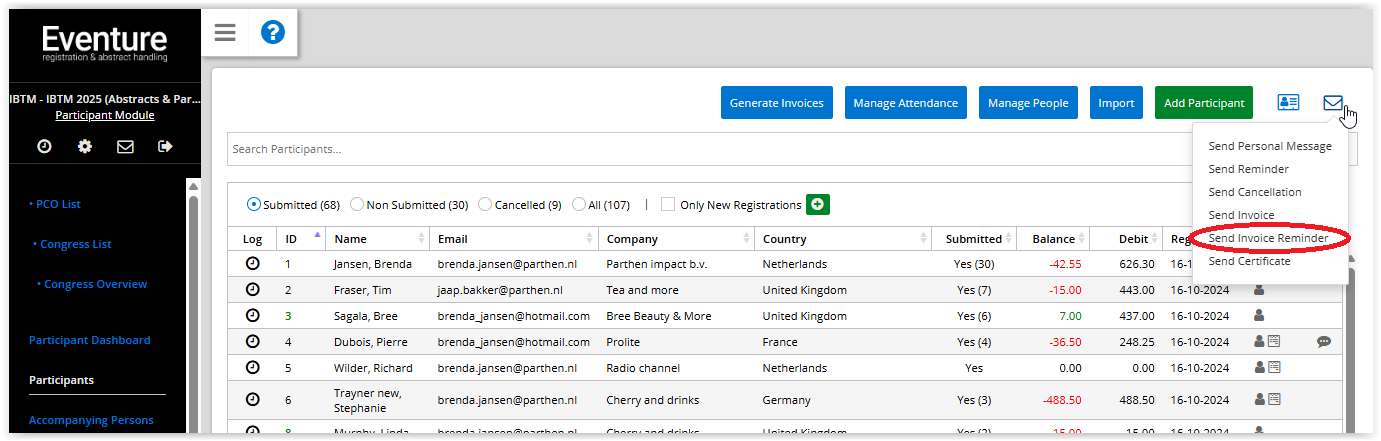Select the Non Submitted (30) radio button
This screenshot has height=441, width=1381.
coord(357,205)
